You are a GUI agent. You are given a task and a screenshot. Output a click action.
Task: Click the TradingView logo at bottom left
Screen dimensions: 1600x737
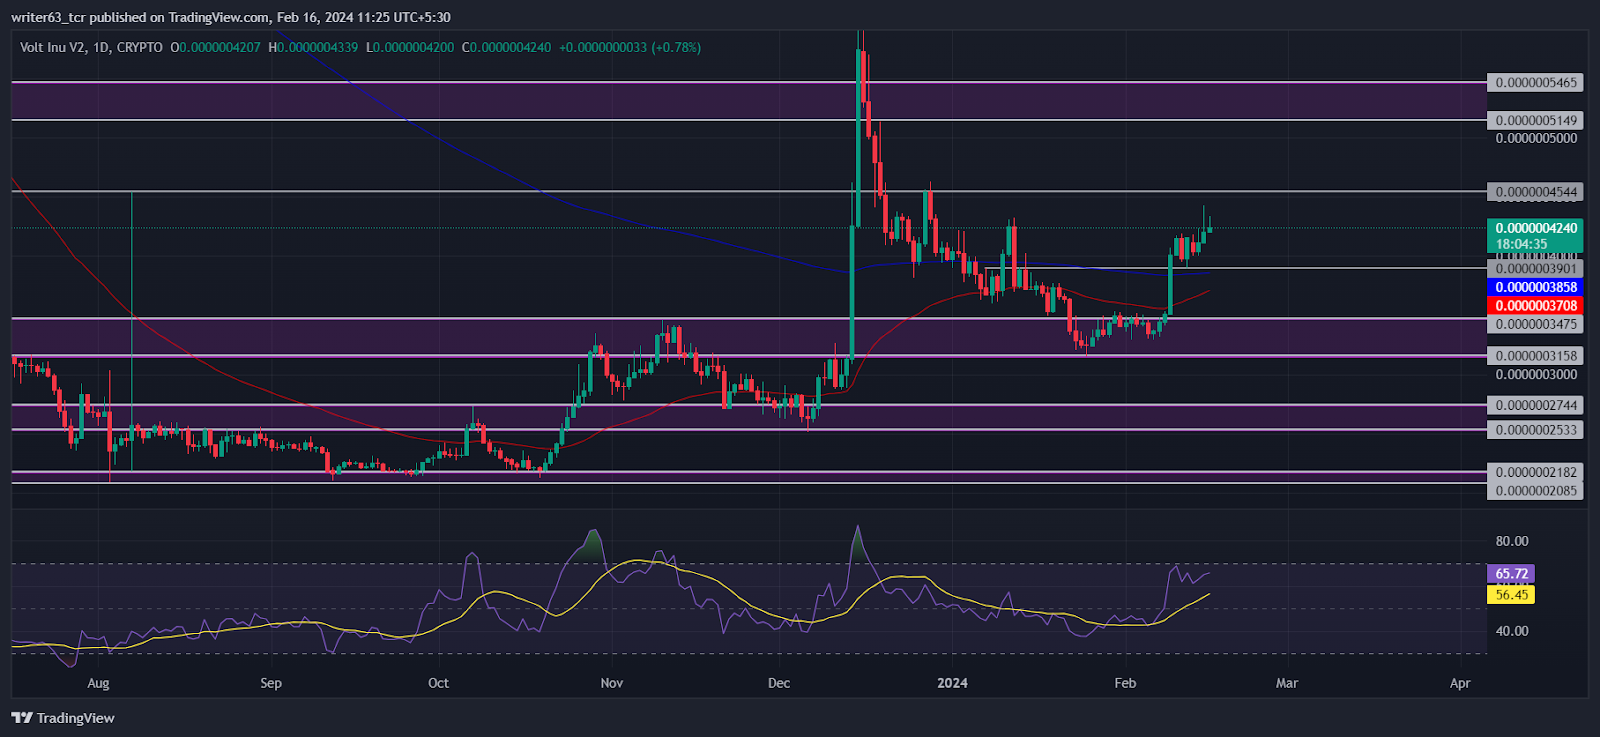pos(63,718)
